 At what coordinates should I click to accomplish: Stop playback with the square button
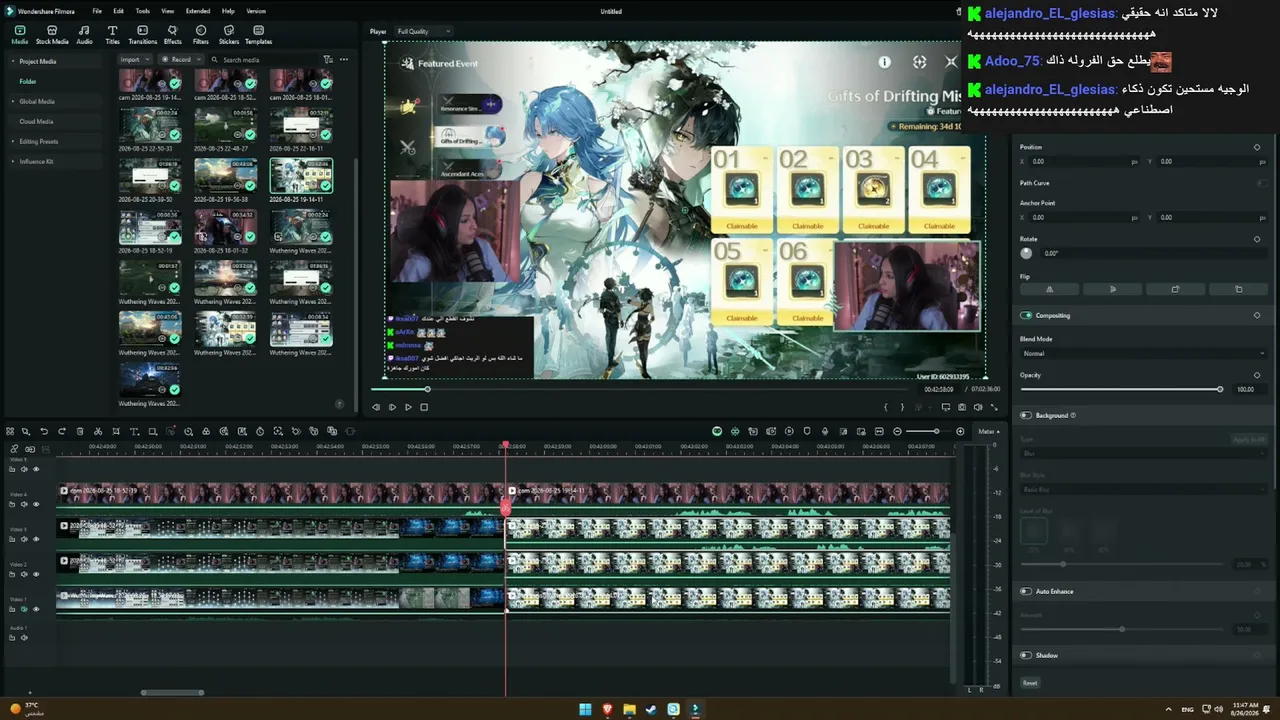coord(424,407)
